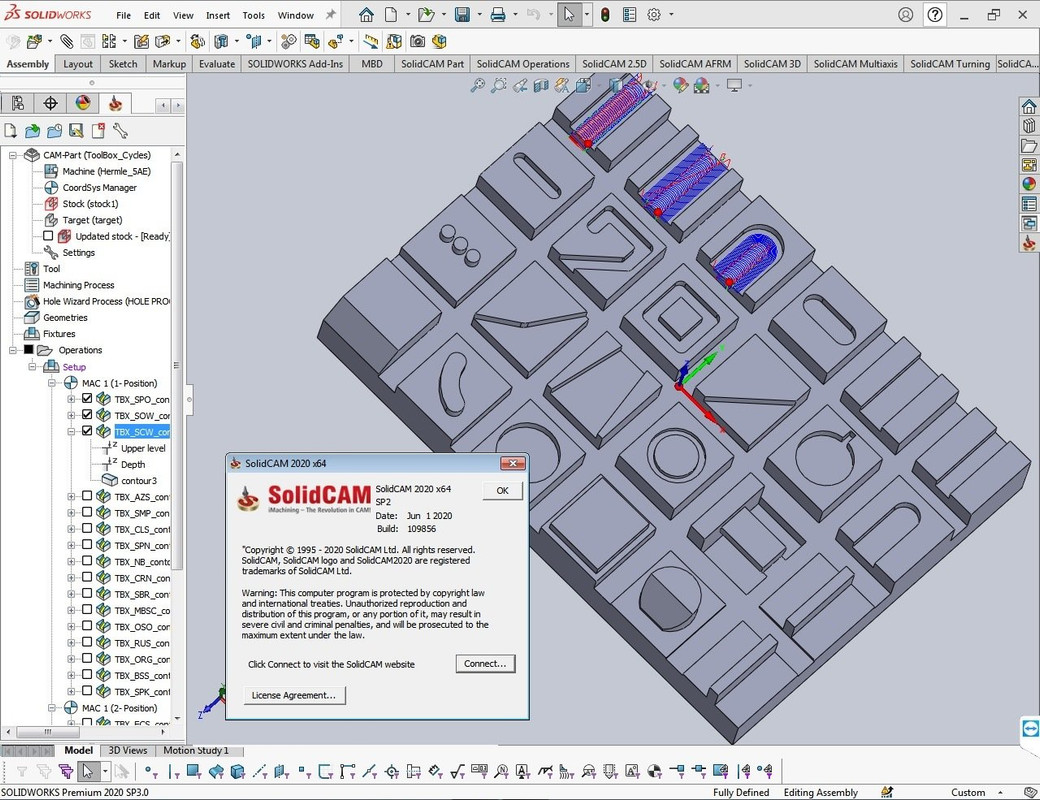Select the CoordSys Manager tree item
The image size is (1040, 800).
click(99, 188)
